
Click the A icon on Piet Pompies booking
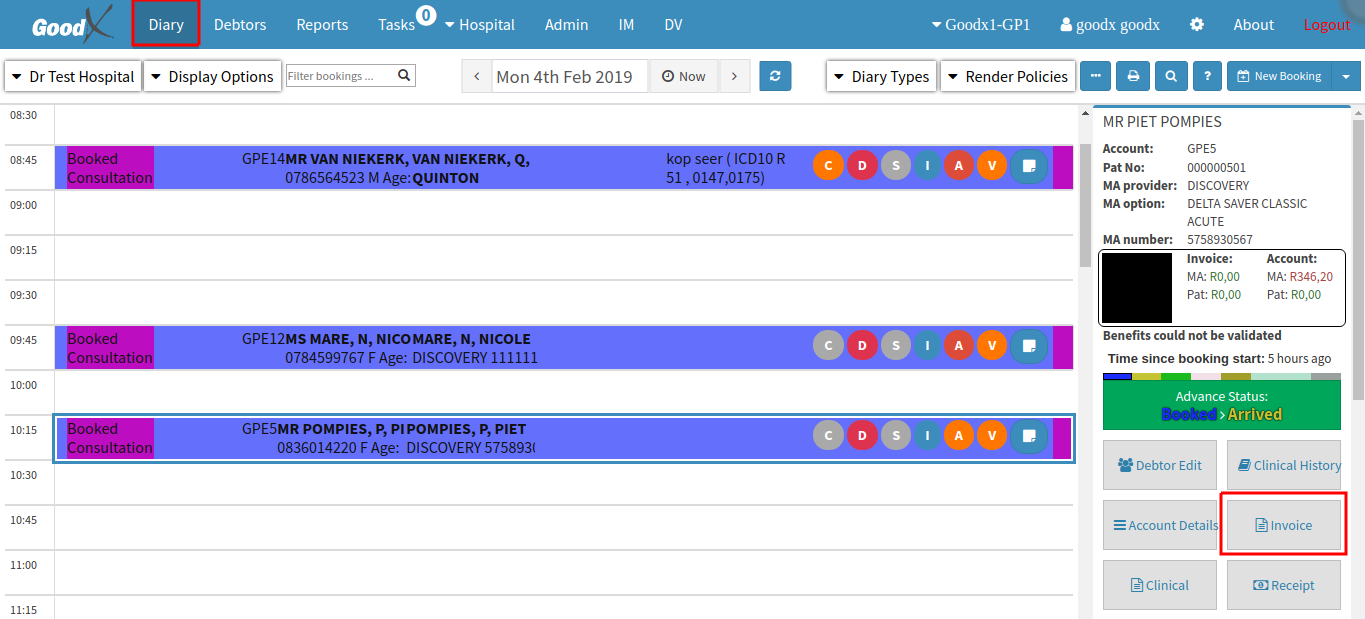[x=958, y=435]
